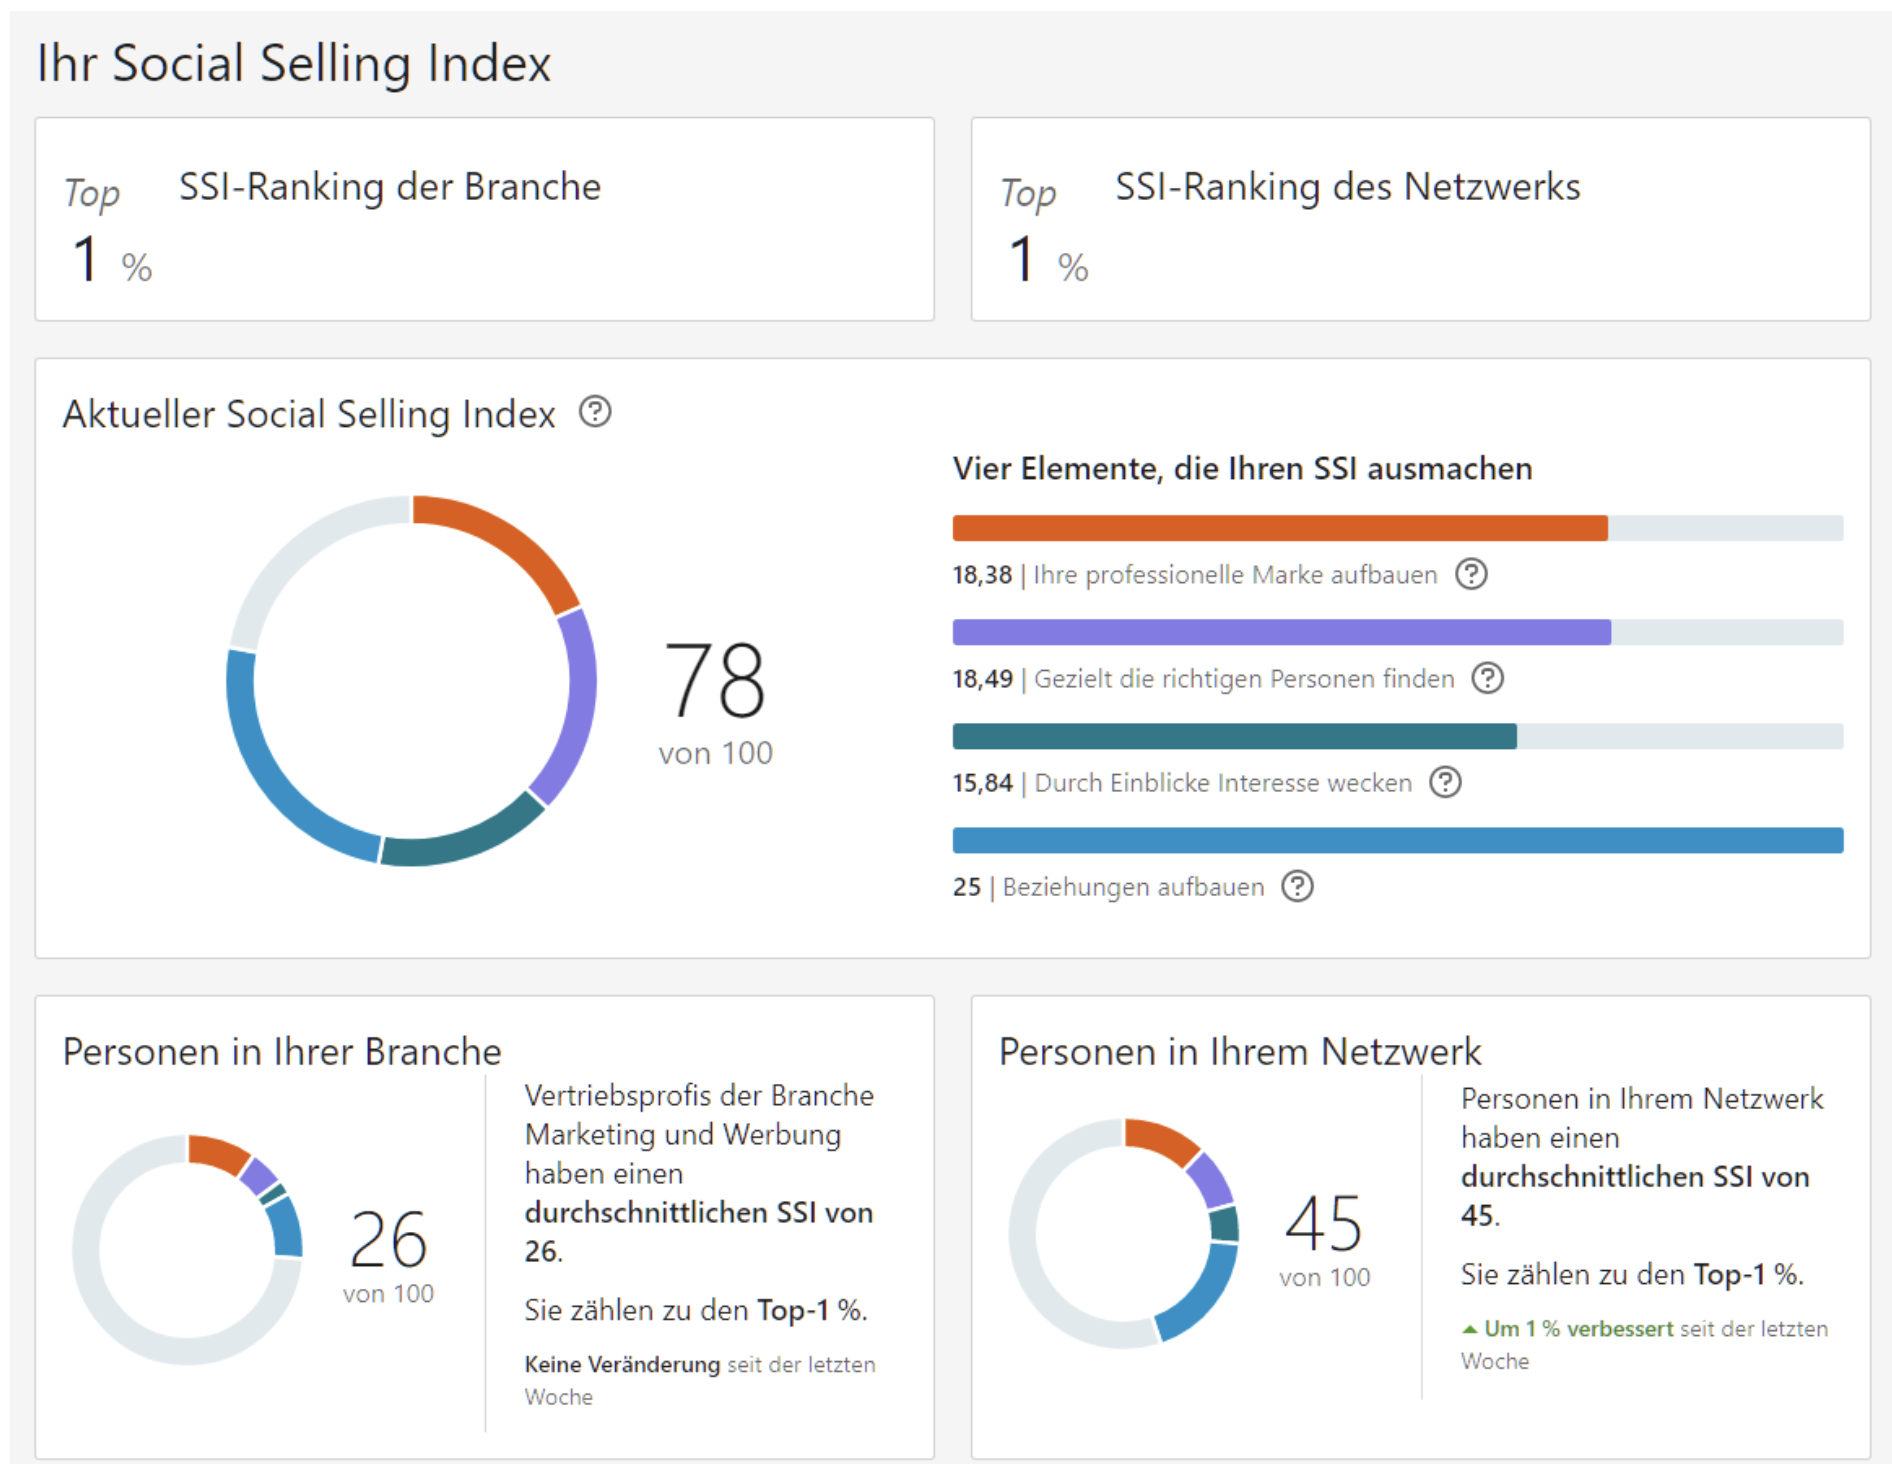Click help icon beside Aktueller Social Selling Index
Screen dimensions: 1892x1464
(x=595, y=412)
